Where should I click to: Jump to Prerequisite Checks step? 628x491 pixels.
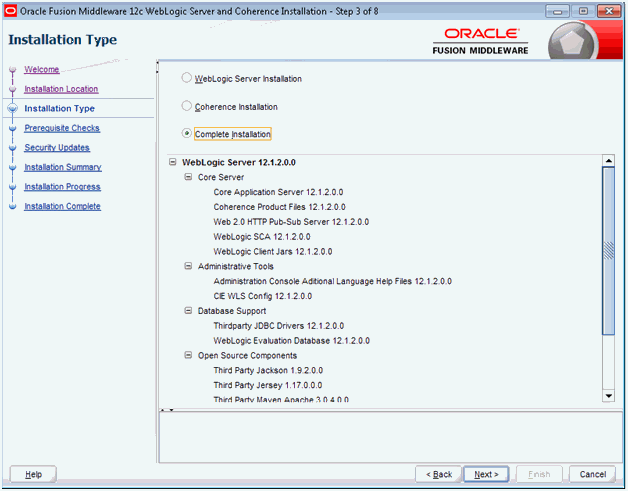coord(62,128)
